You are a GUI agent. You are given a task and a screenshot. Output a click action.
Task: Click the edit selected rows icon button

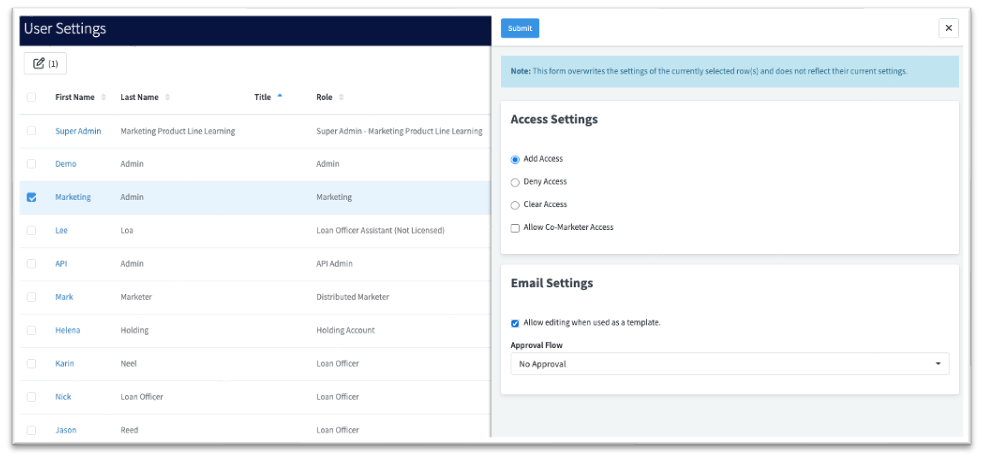pyautogui.click(x=45, y=63)
